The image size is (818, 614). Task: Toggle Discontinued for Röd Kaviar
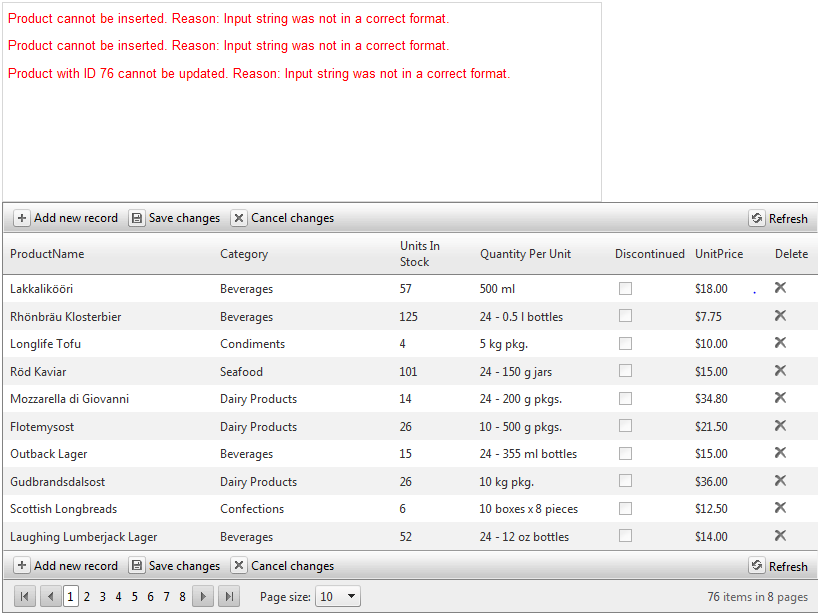pos(625,371)
